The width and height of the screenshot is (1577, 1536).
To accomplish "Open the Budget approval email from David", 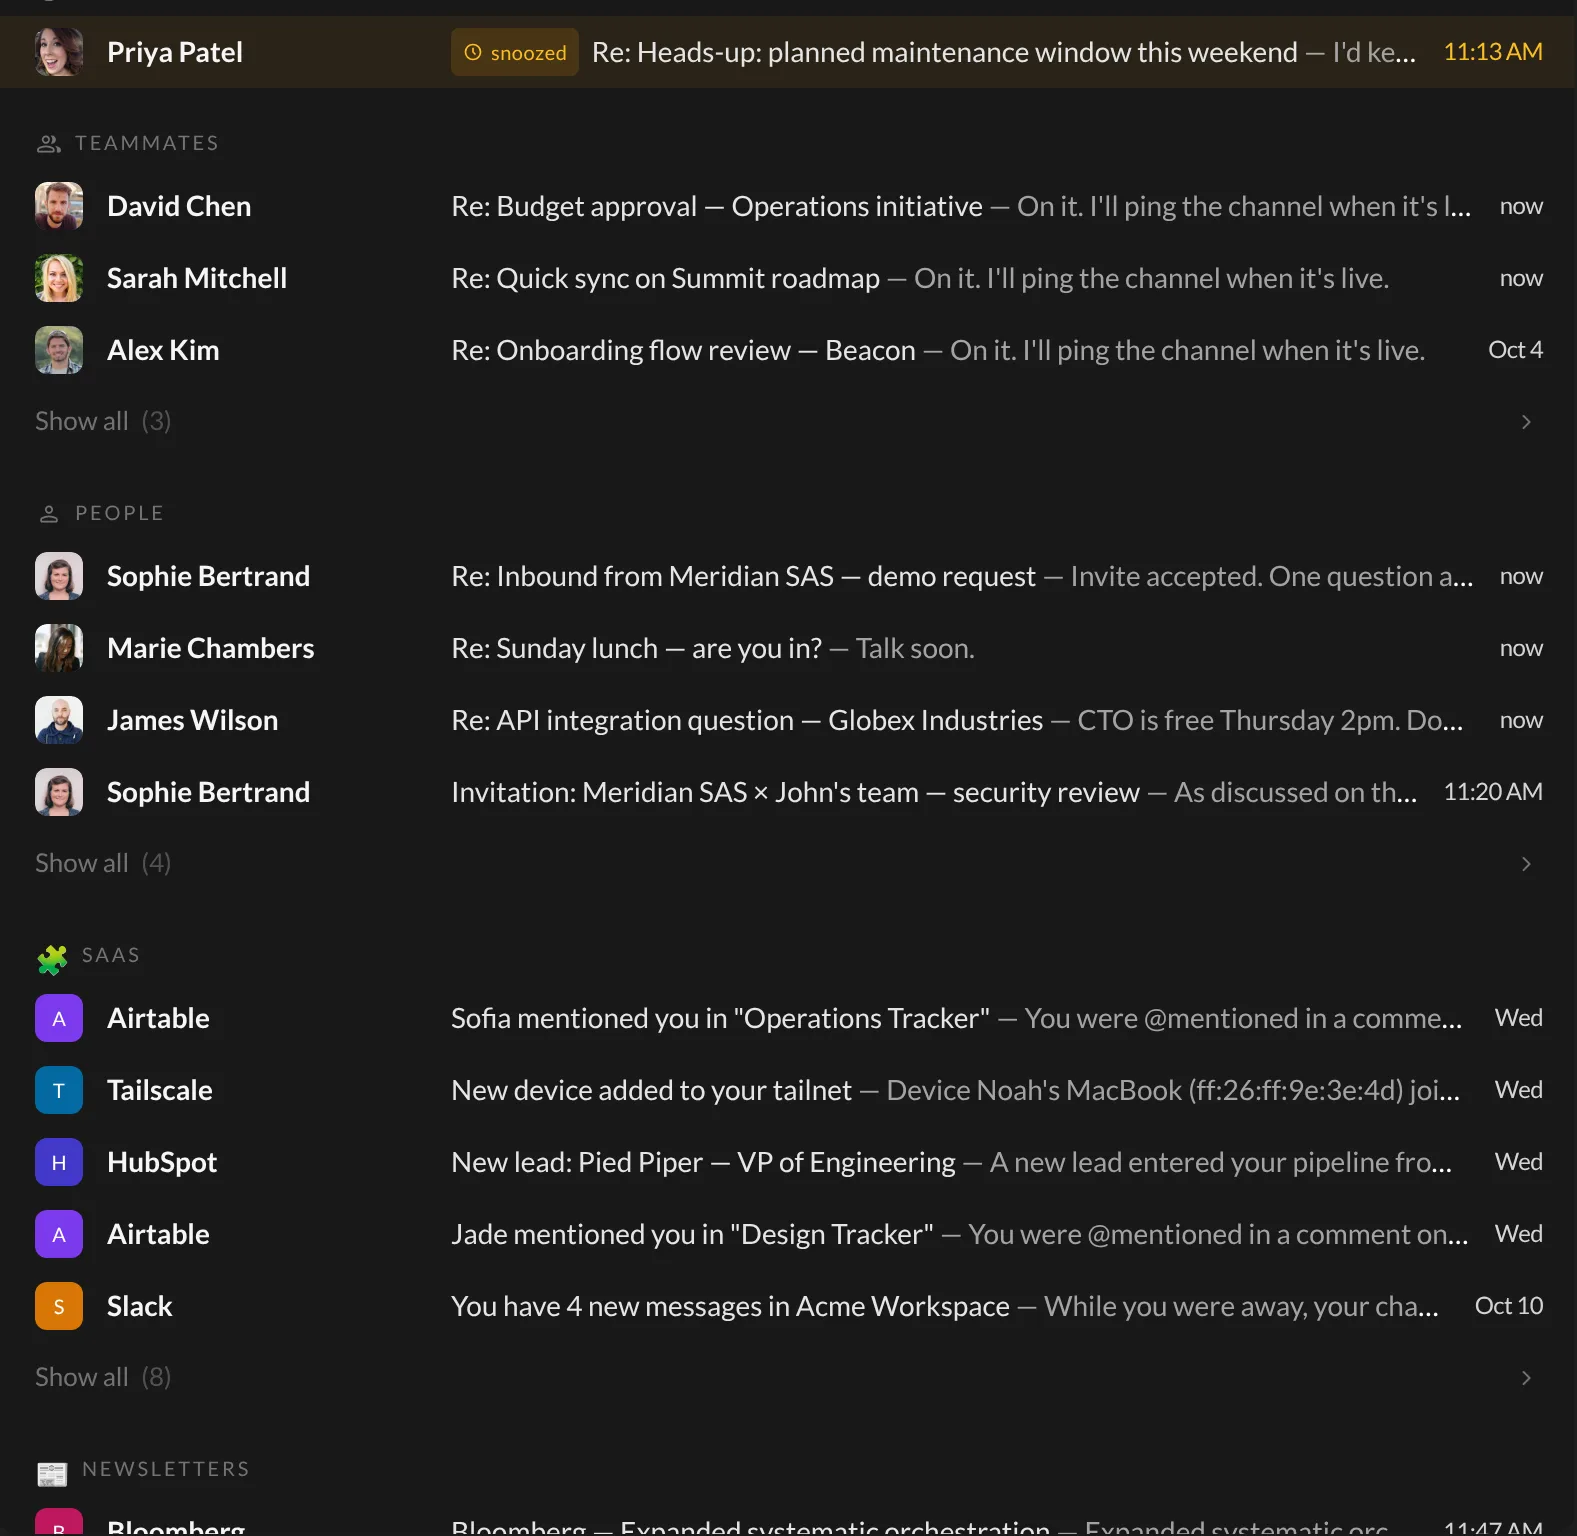I will (788, 206).
